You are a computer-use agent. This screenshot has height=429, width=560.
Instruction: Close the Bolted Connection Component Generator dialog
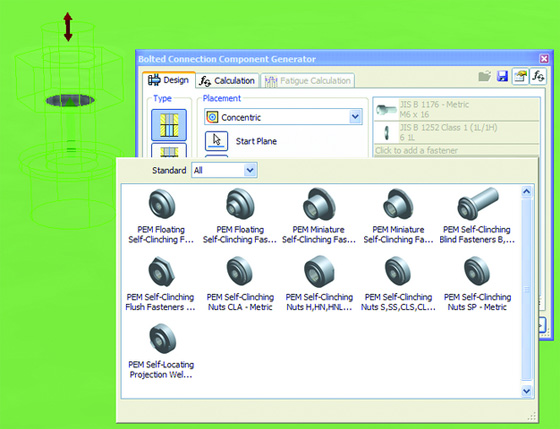coord(544,59)
